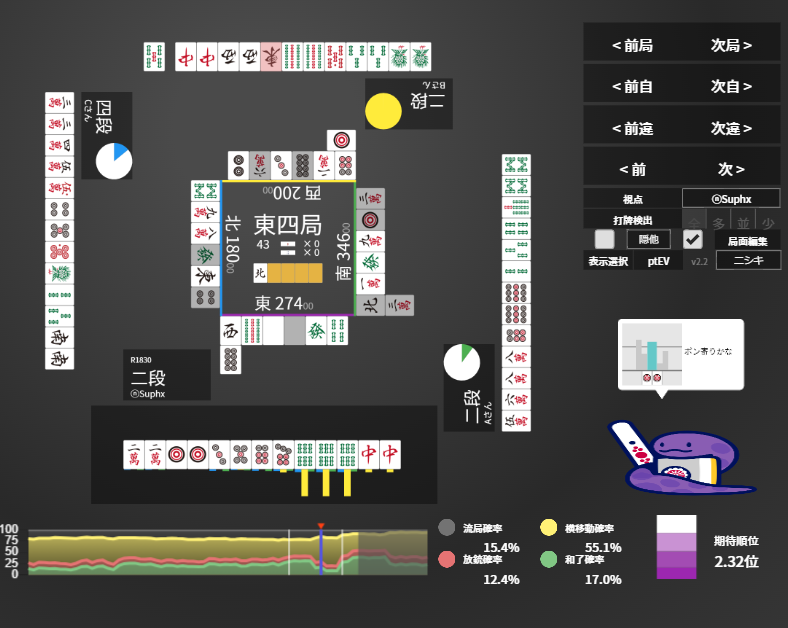
Task: Click 西 tile in Suphx's discards
Action: point(231,331)
